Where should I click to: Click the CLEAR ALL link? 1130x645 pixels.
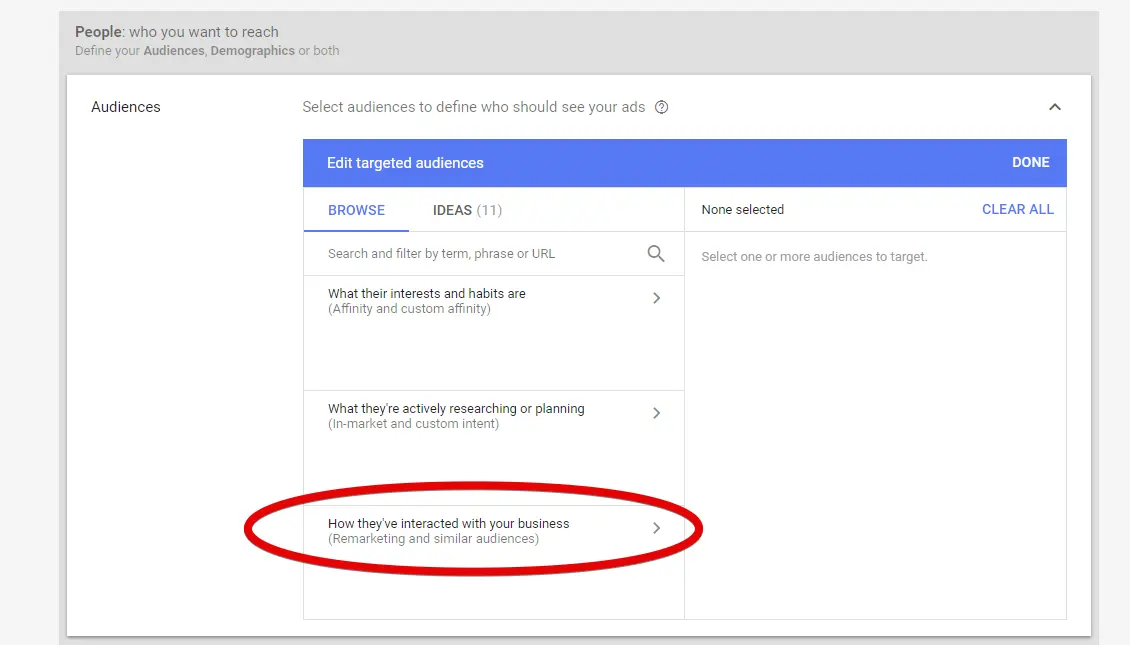pos(1017,209)
